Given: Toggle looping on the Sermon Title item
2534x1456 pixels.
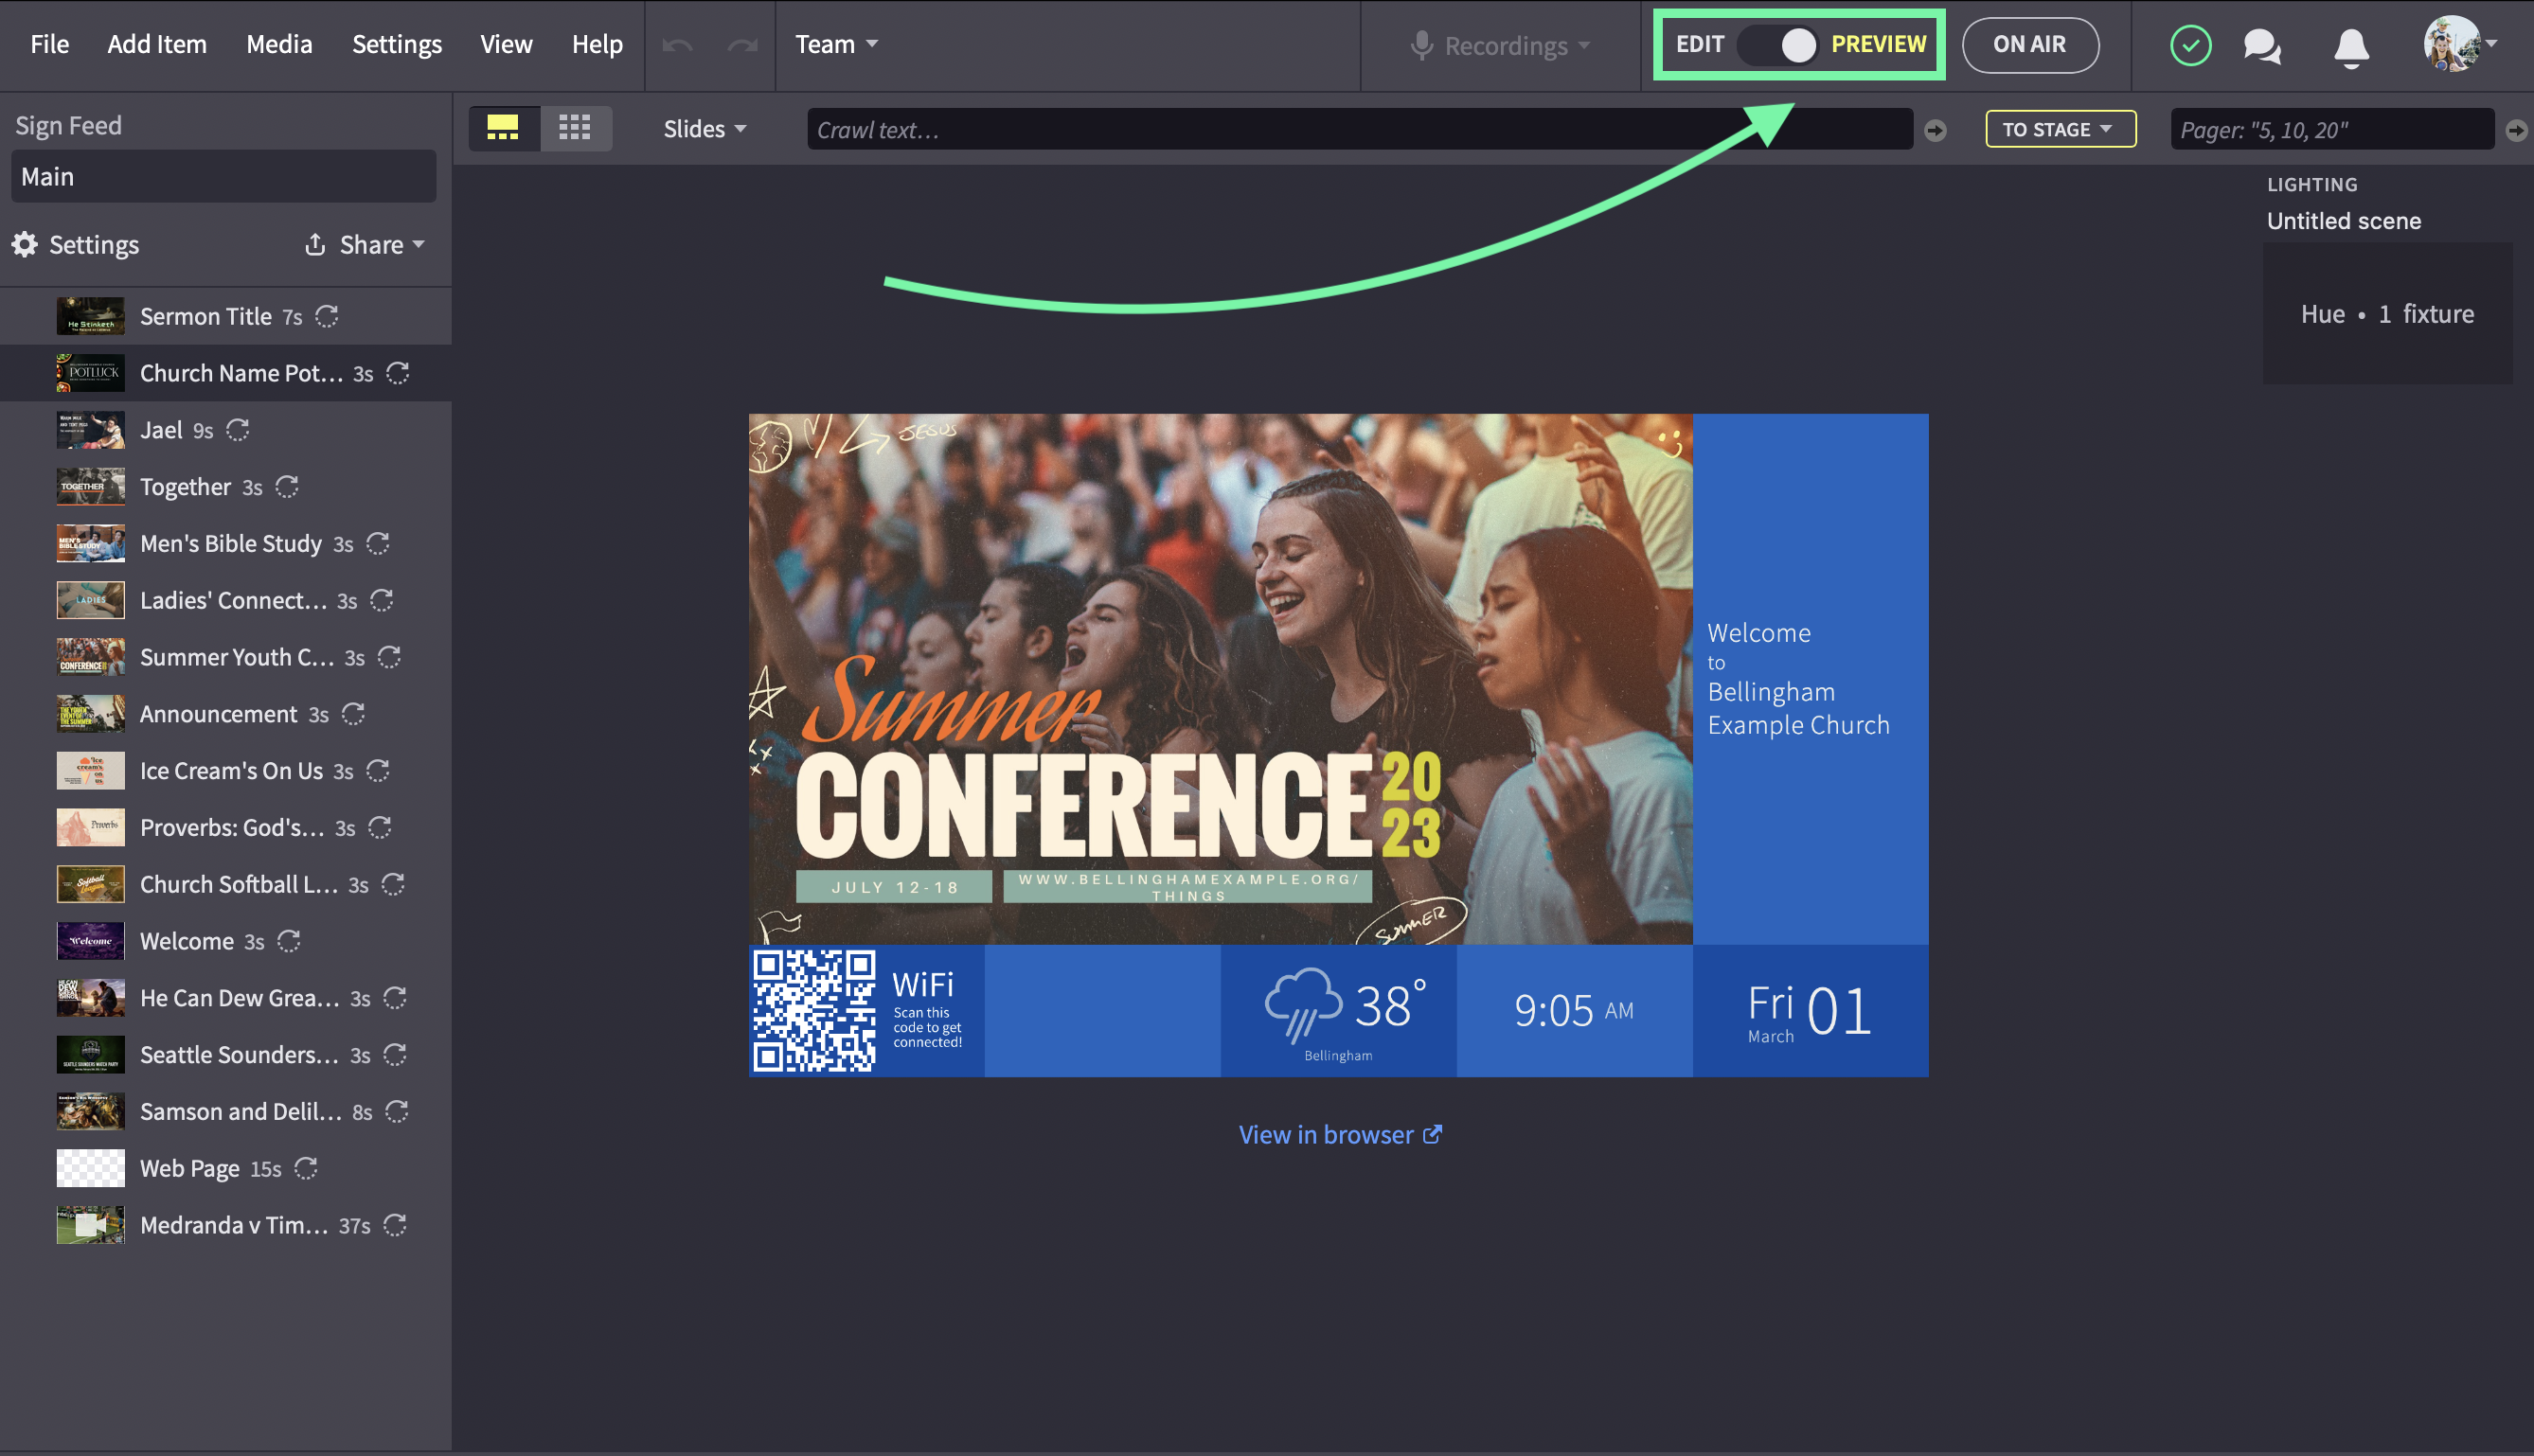Looking at the screenshot, I should (x=326, y=316).
